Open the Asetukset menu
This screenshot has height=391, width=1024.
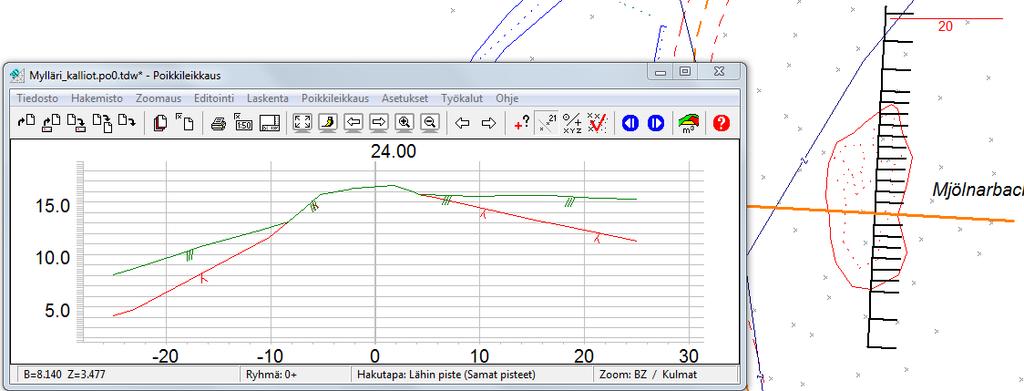(405, 99)
